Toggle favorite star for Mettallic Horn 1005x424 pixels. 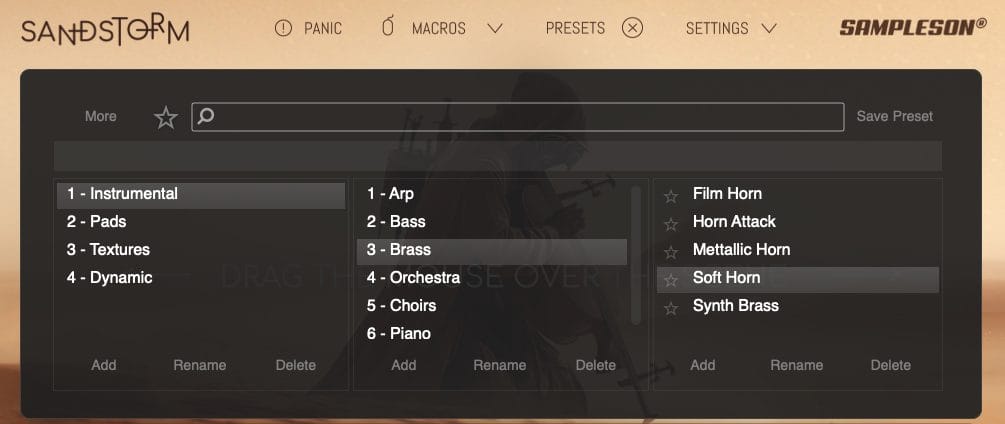(x=671, y=252)
